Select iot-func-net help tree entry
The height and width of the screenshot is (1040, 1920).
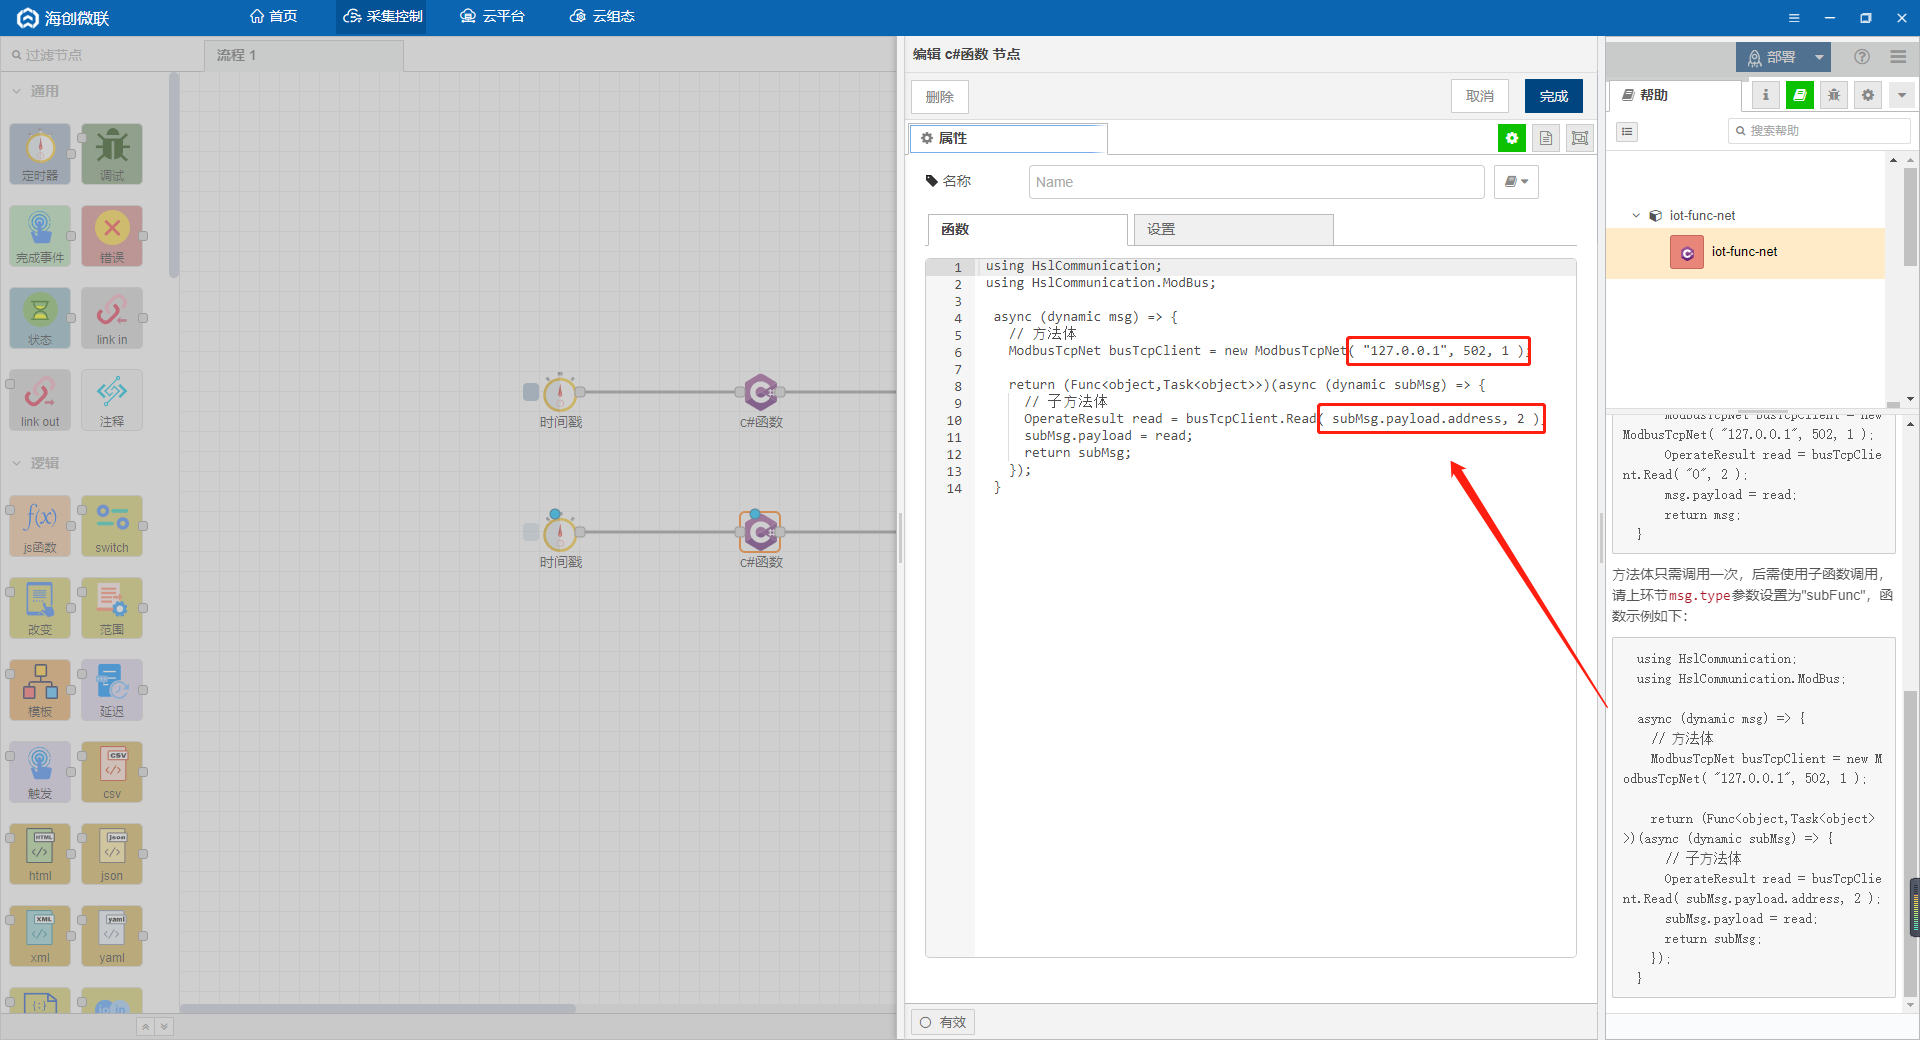coord(1745,252)
